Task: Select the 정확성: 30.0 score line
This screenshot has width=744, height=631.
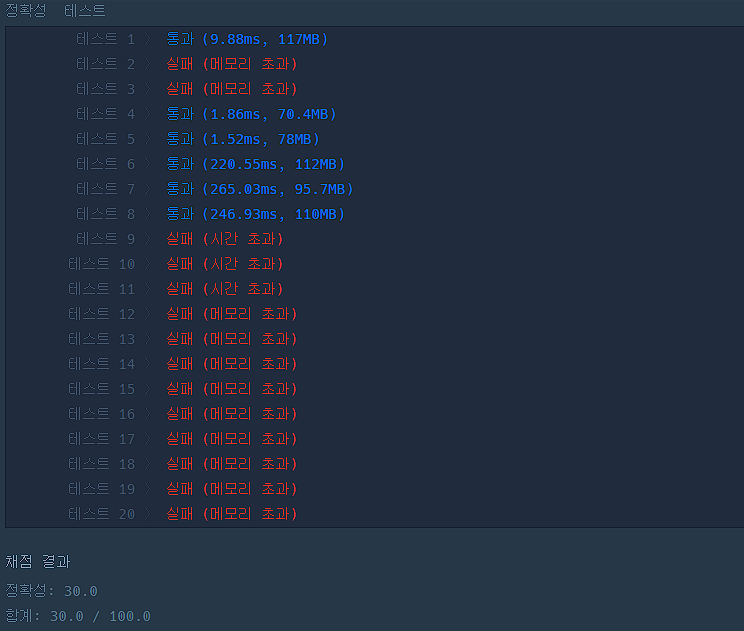Action: point(51,591)
